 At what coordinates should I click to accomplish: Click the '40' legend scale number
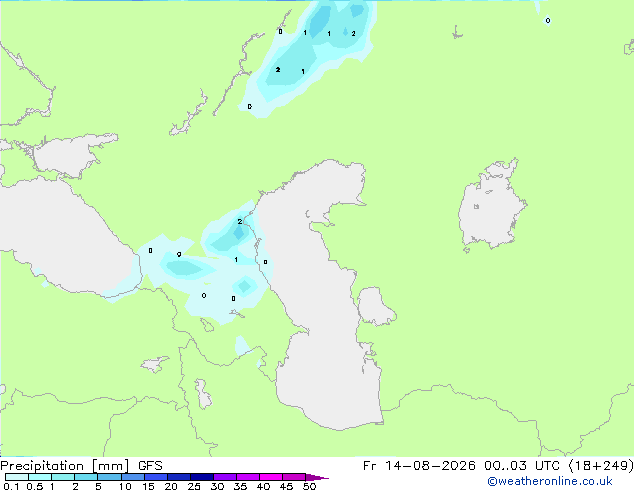pos(263,486)
